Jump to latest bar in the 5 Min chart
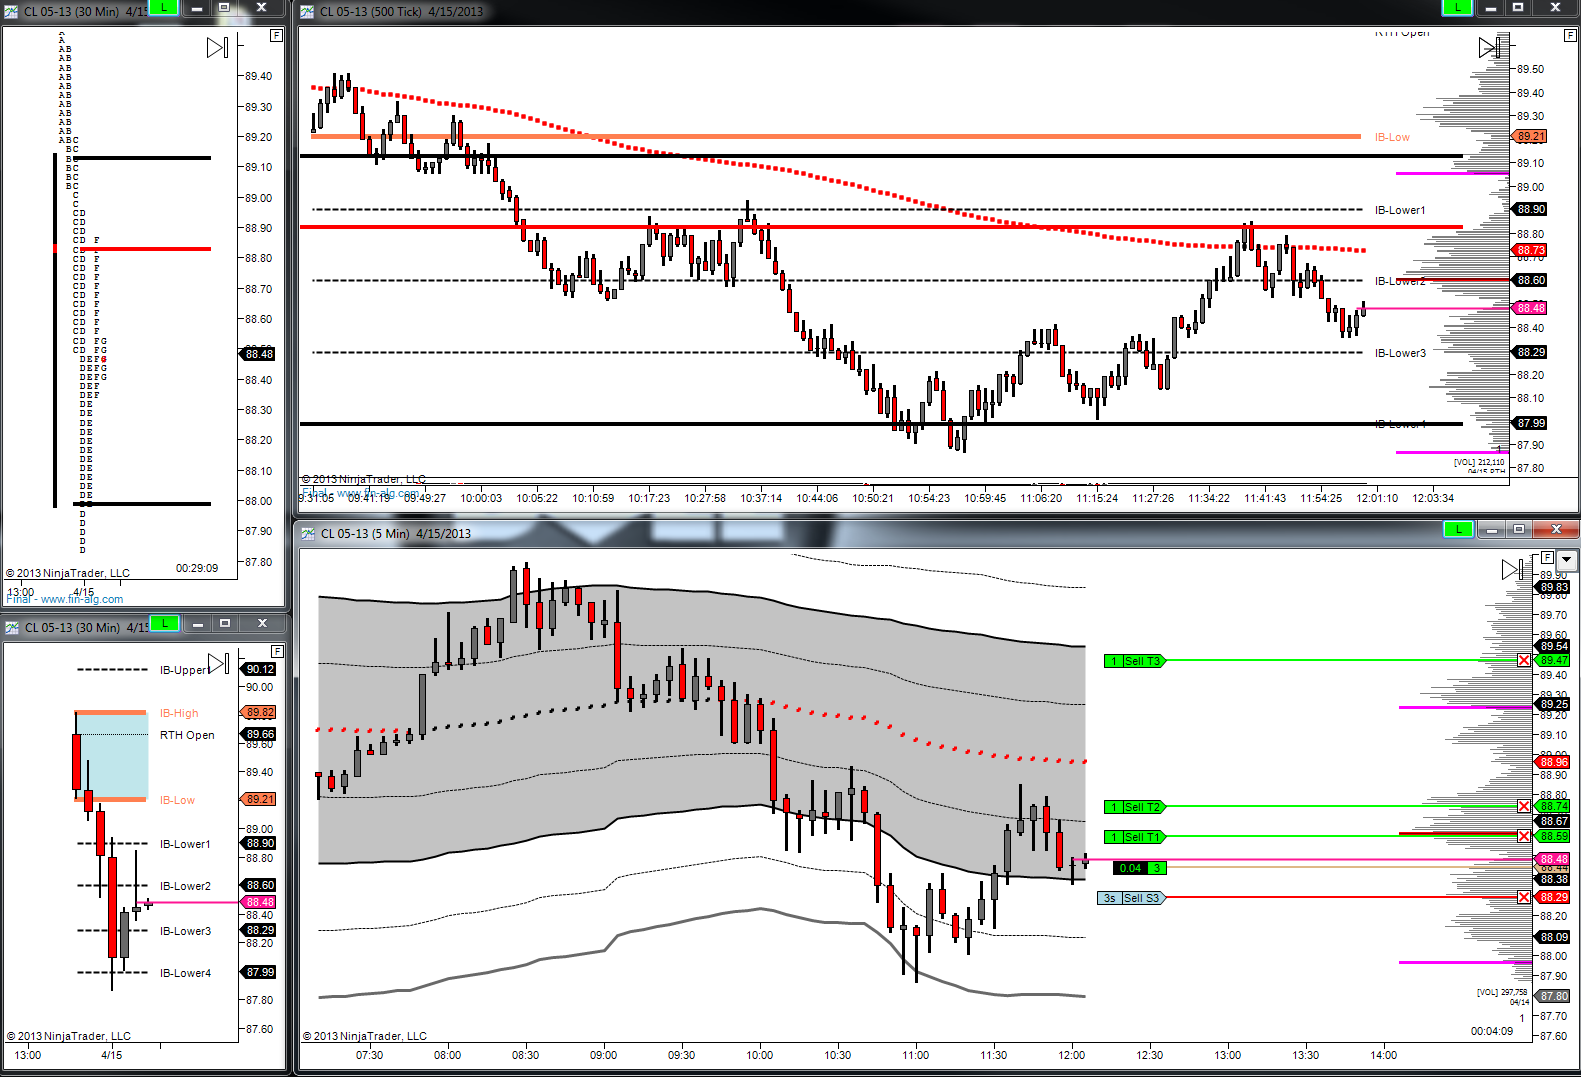The width and height of the screenshot is (1581, 1078). (x=1513, y=569)
